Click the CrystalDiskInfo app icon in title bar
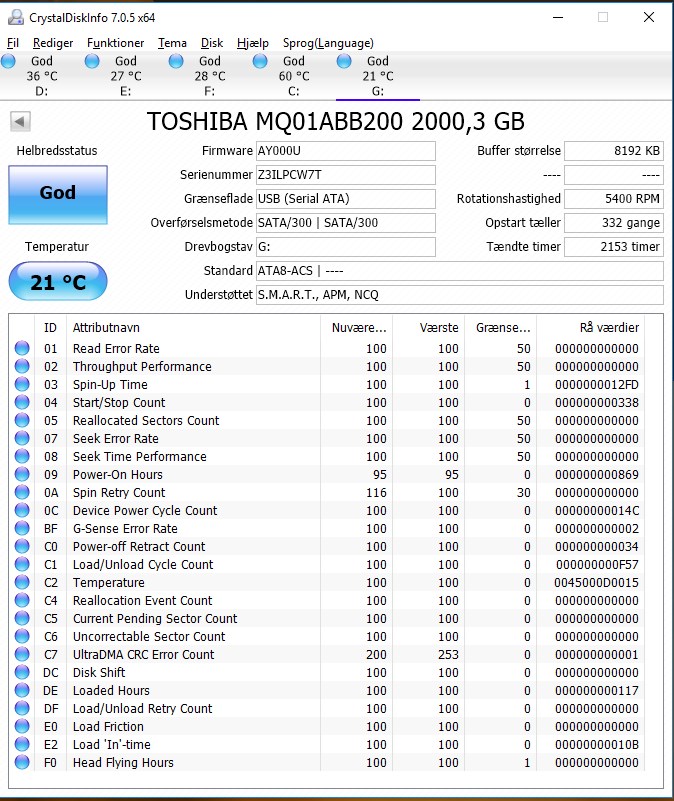 [x=15, y=18]
